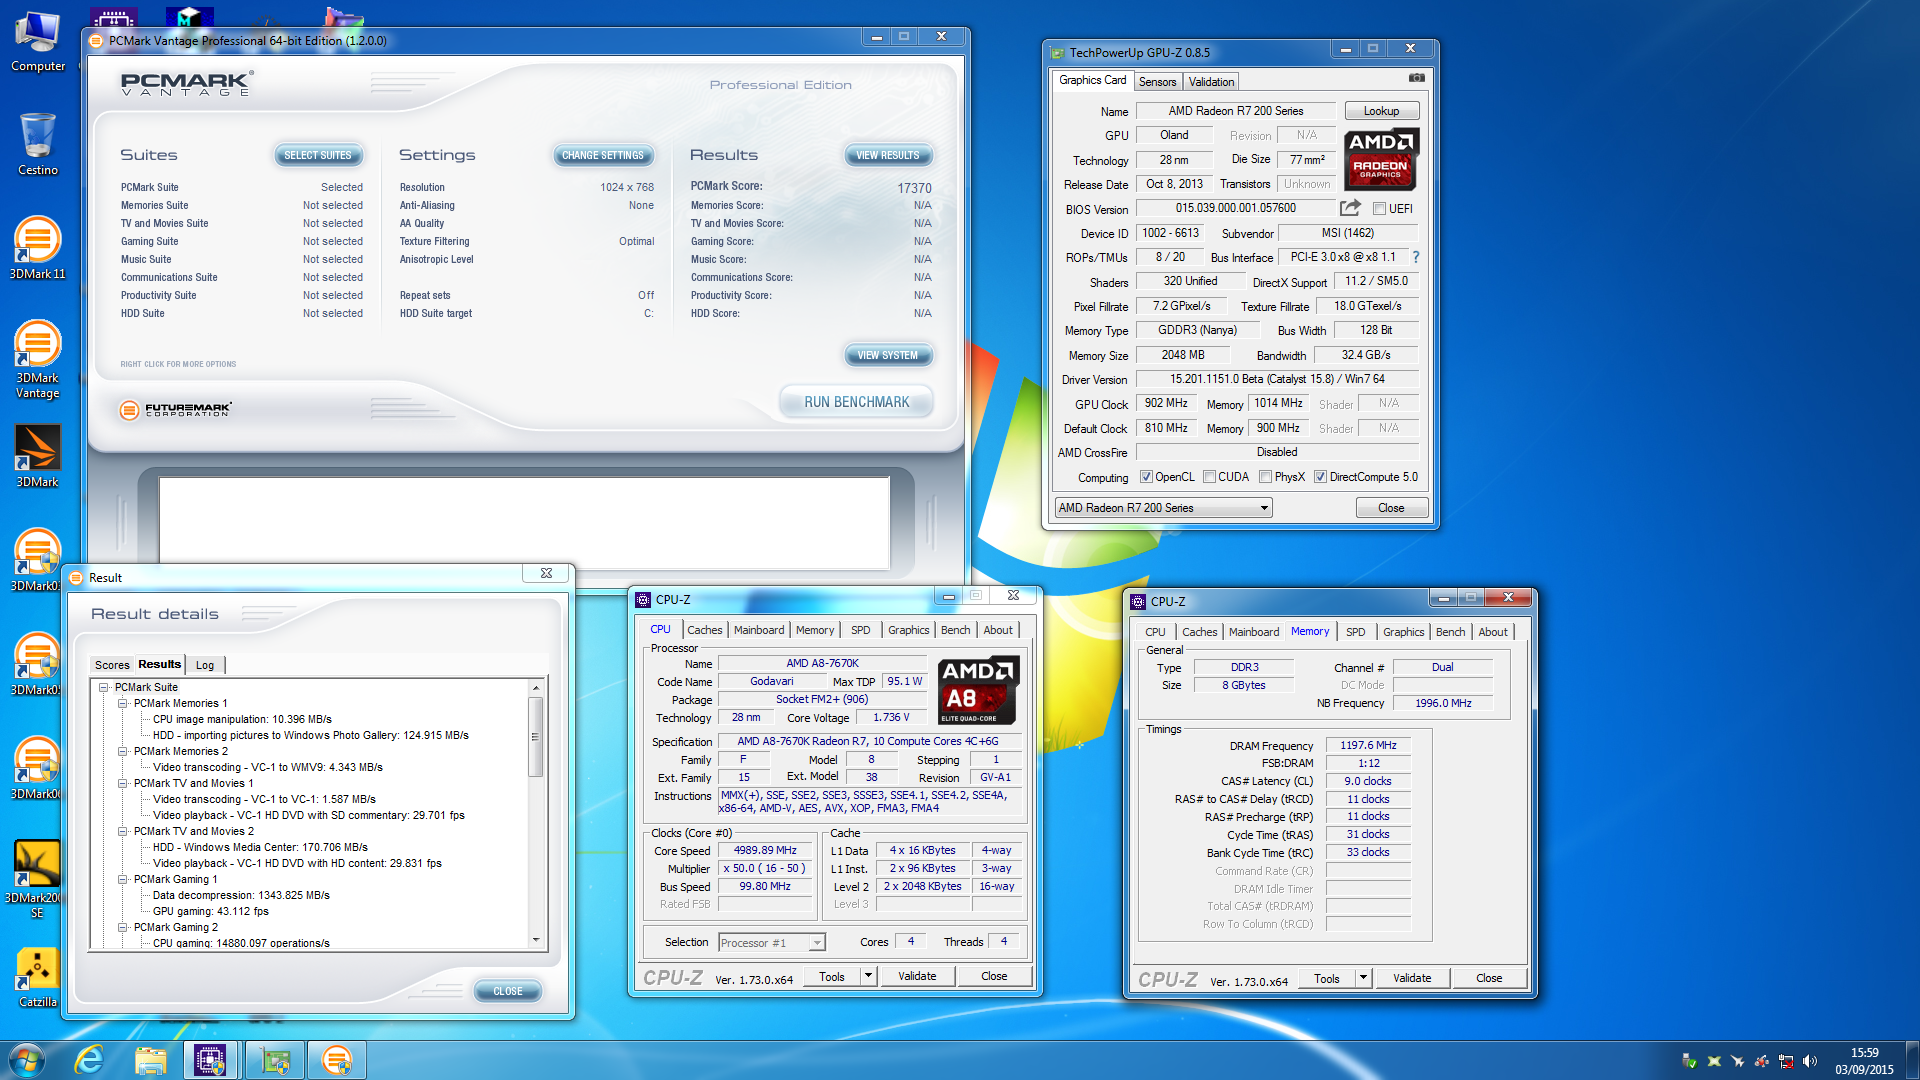Screen dimensions: 1920x1080
Task: Switch to PCMark Vantage via its taskbar icon
Action: pos(337,1060)
